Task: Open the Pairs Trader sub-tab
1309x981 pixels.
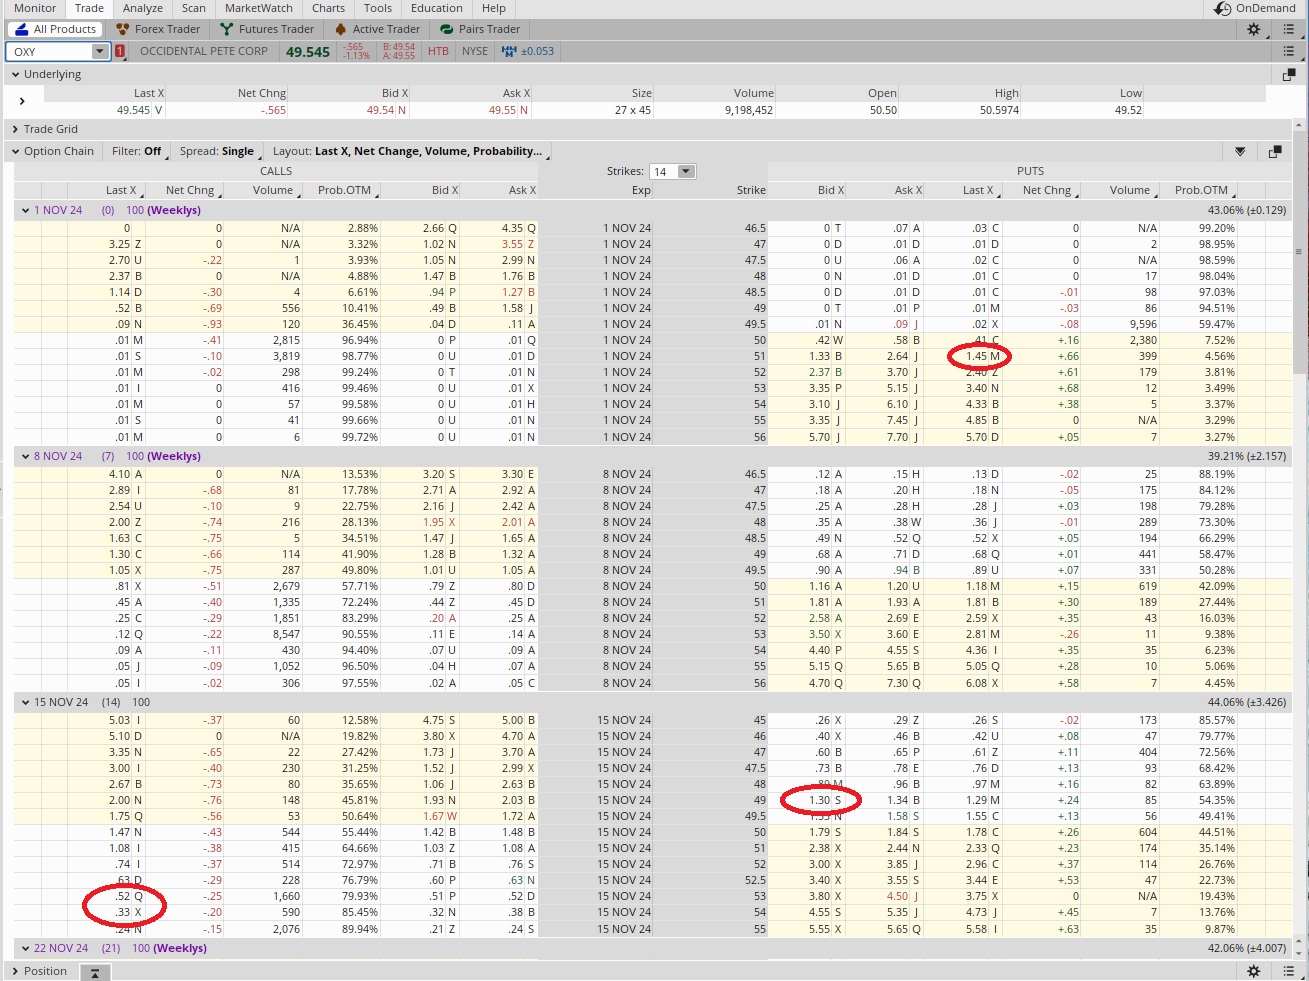Action: coord(480,29)
